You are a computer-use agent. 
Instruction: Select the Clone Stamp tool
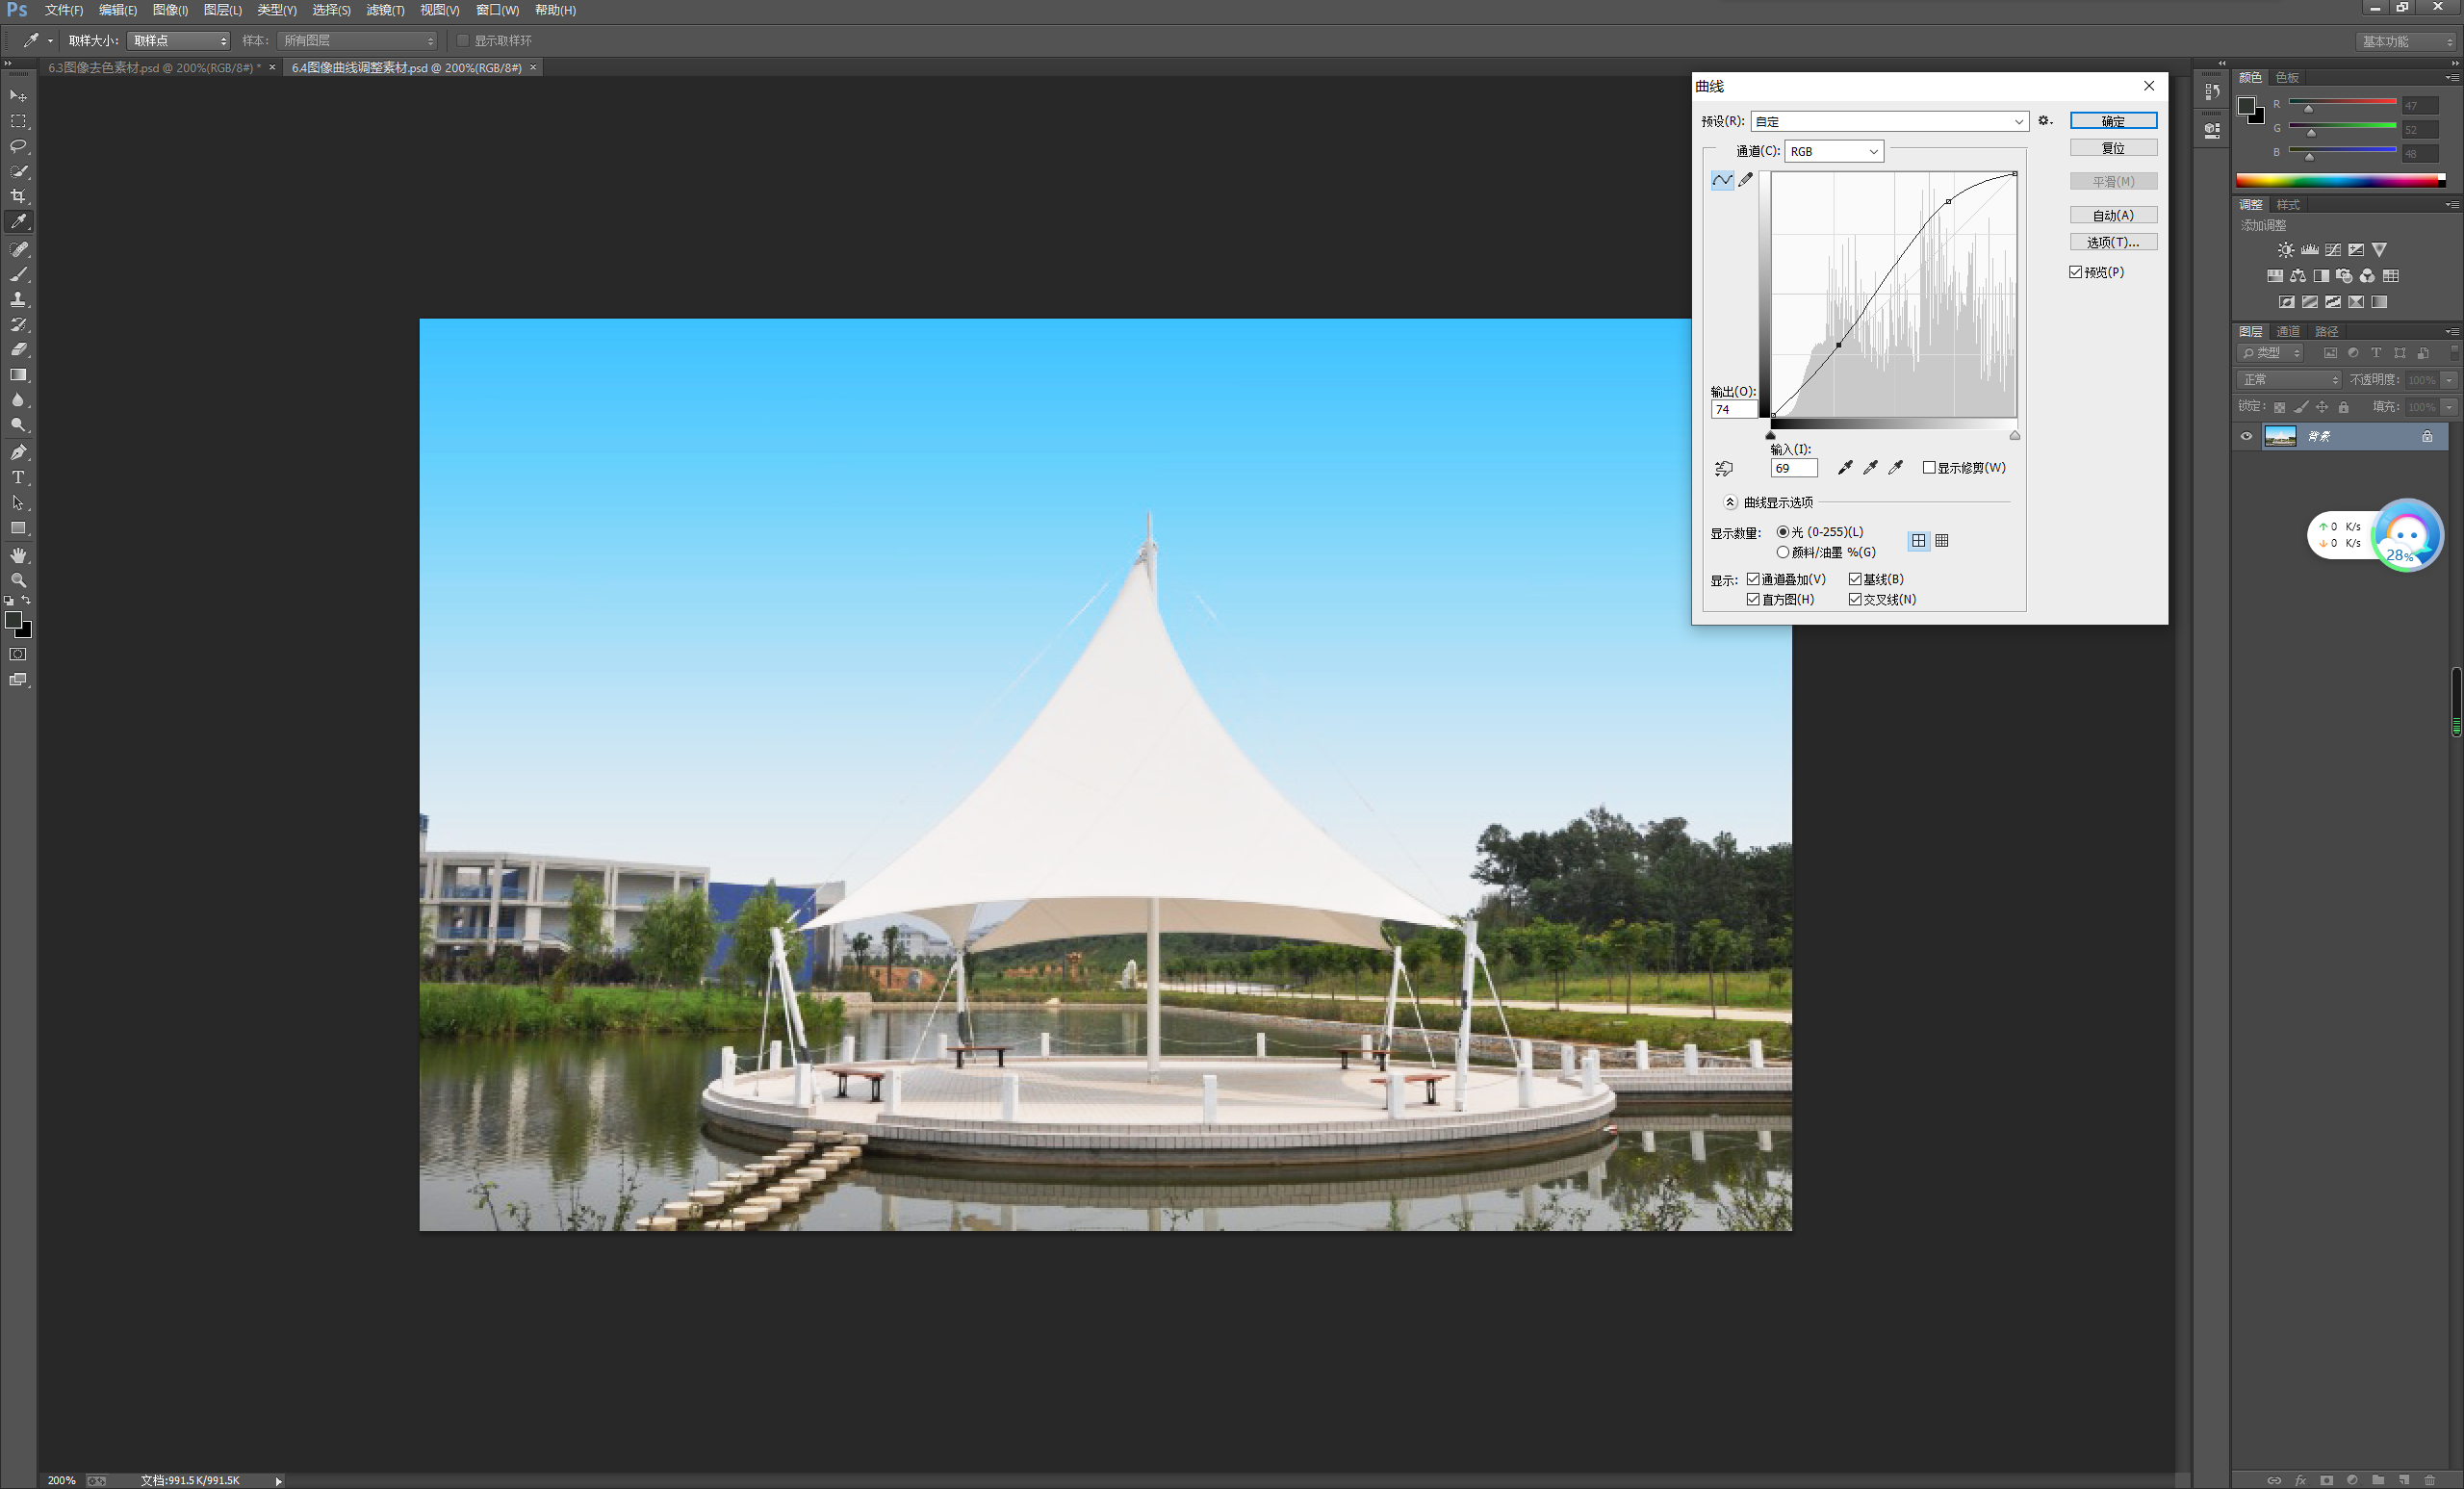tap(18, 299)
